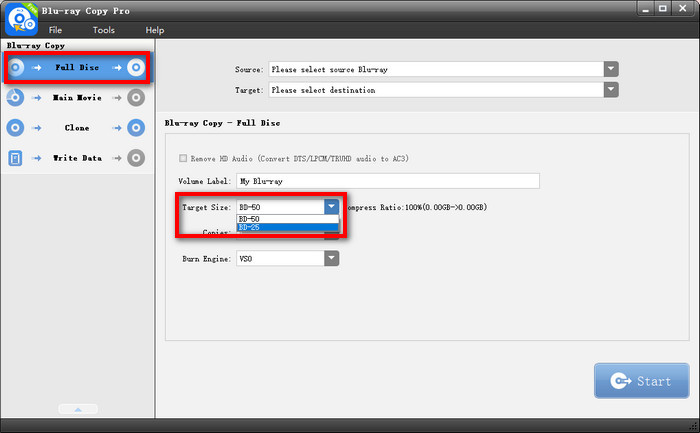
Task: Click the Write Data target disc icon
Action: [x=136, y=158]
